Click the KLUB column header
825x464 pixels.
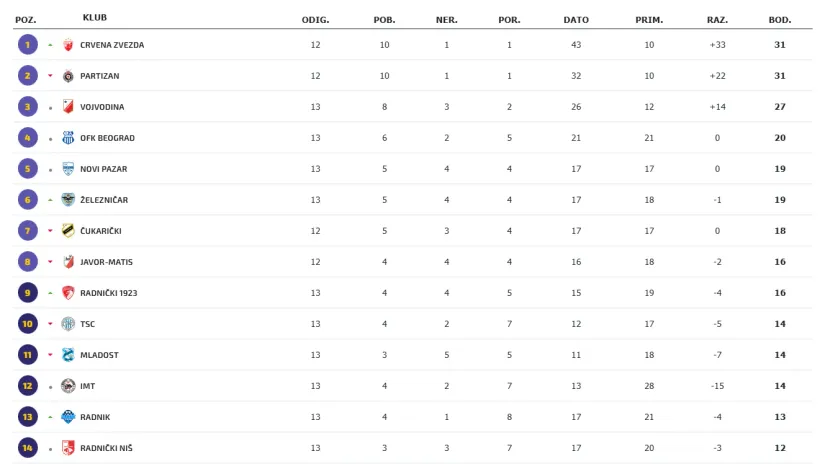[95, 18]
